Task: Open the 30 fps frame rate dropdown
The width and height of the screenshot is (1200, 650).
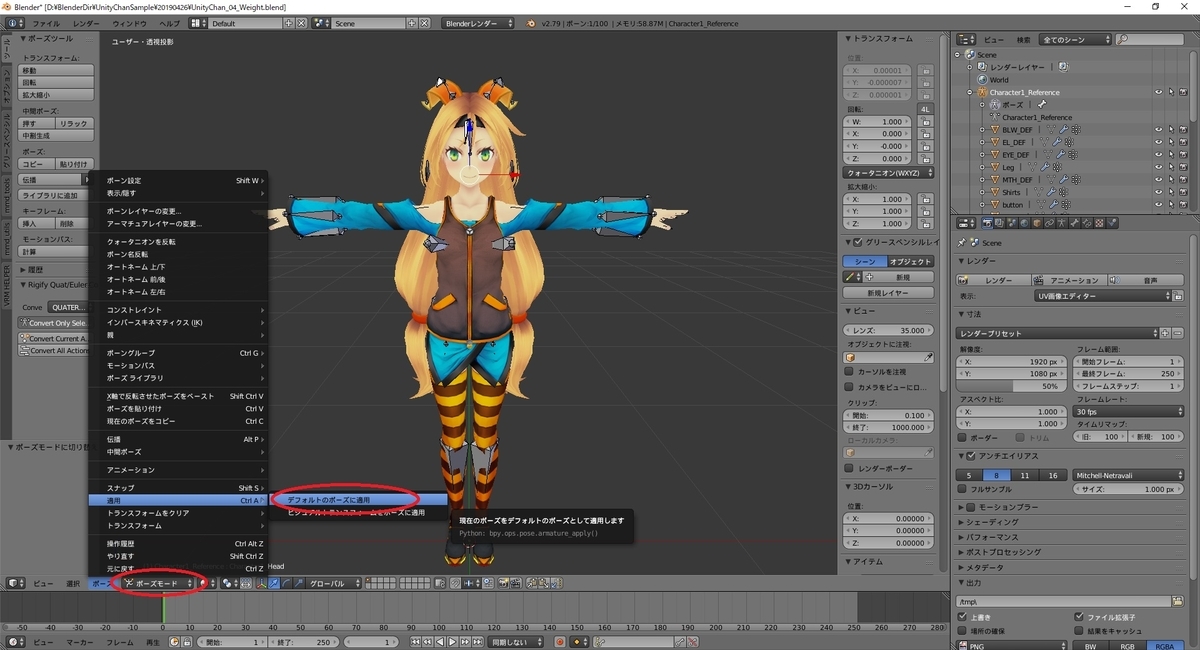Action: [1129, 411]
